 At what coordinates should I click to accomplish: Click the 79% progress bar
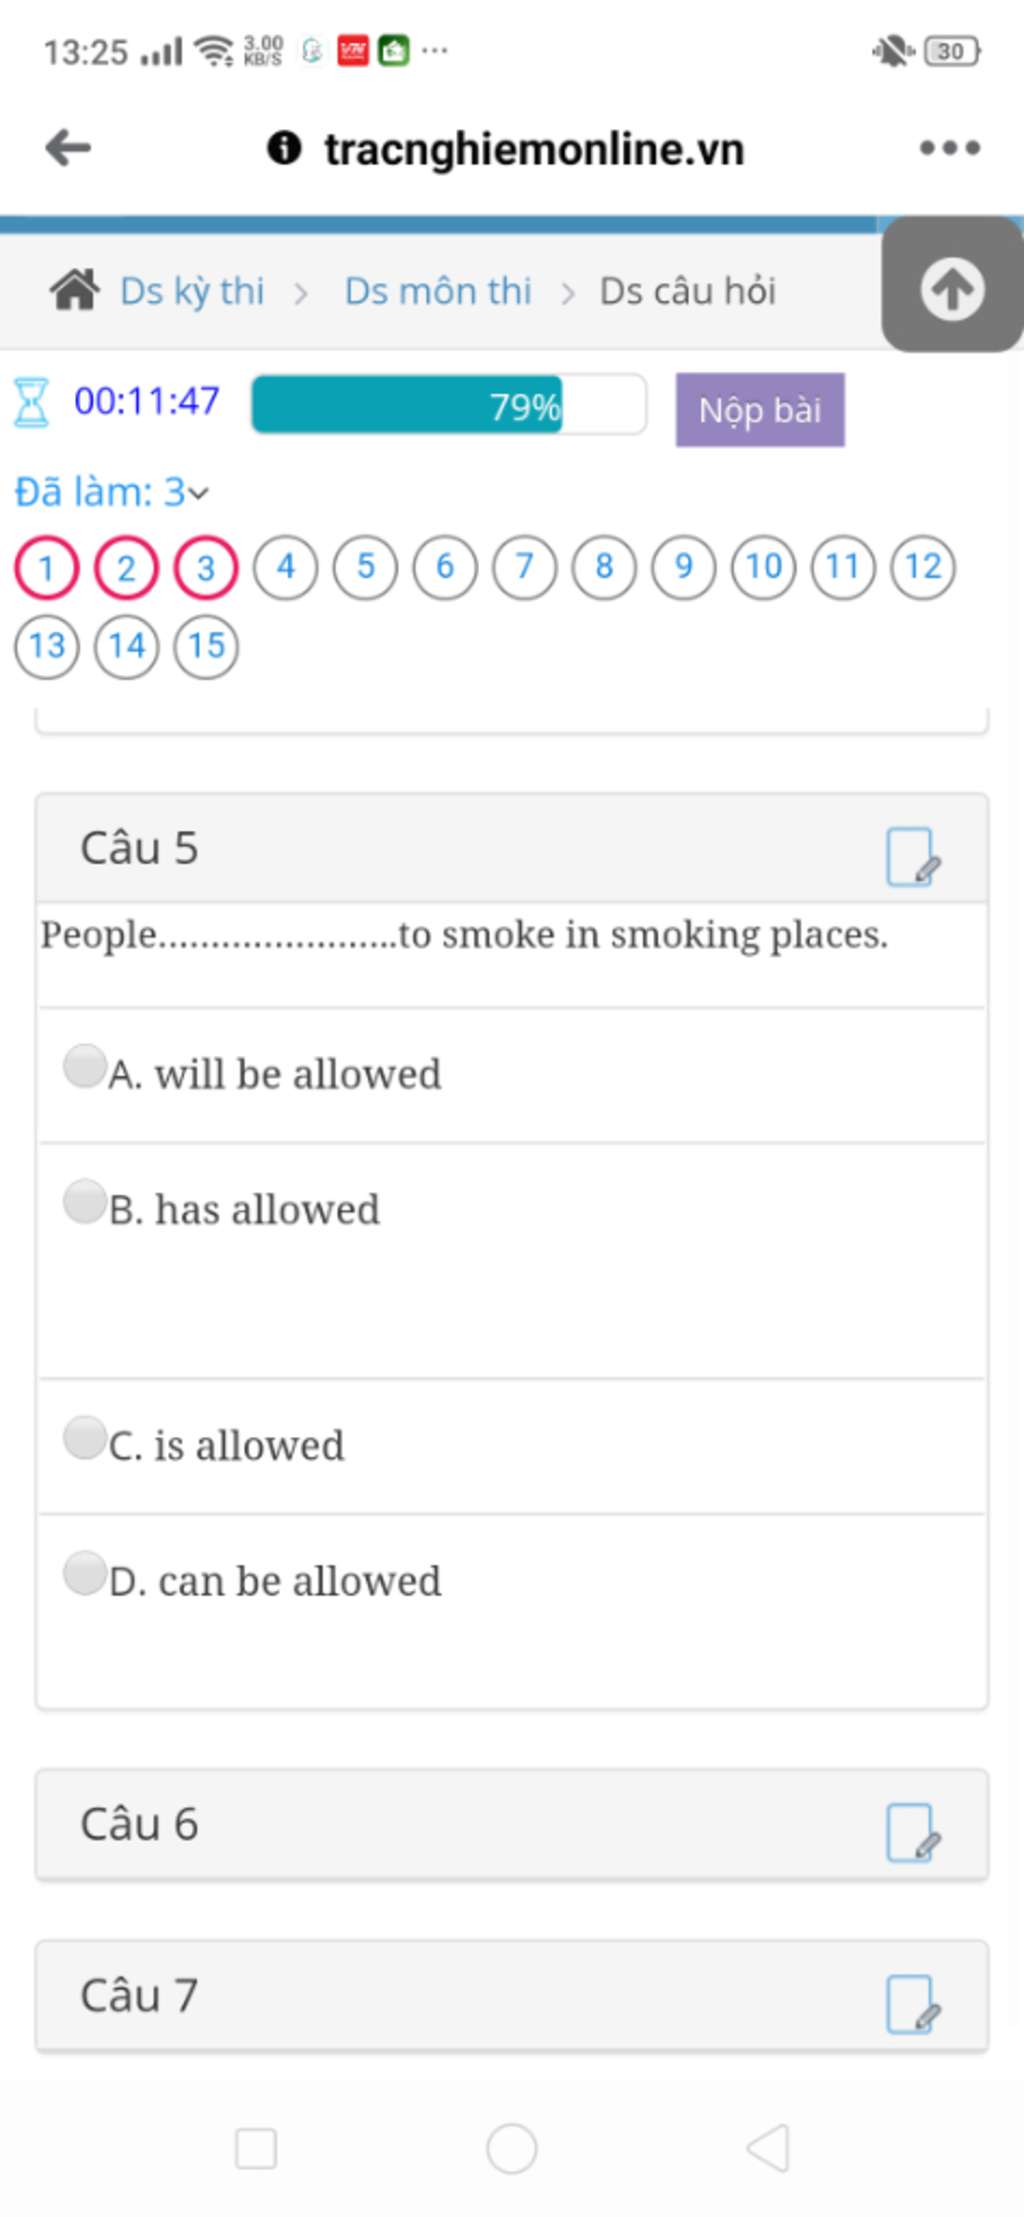(x=449, y=404)
